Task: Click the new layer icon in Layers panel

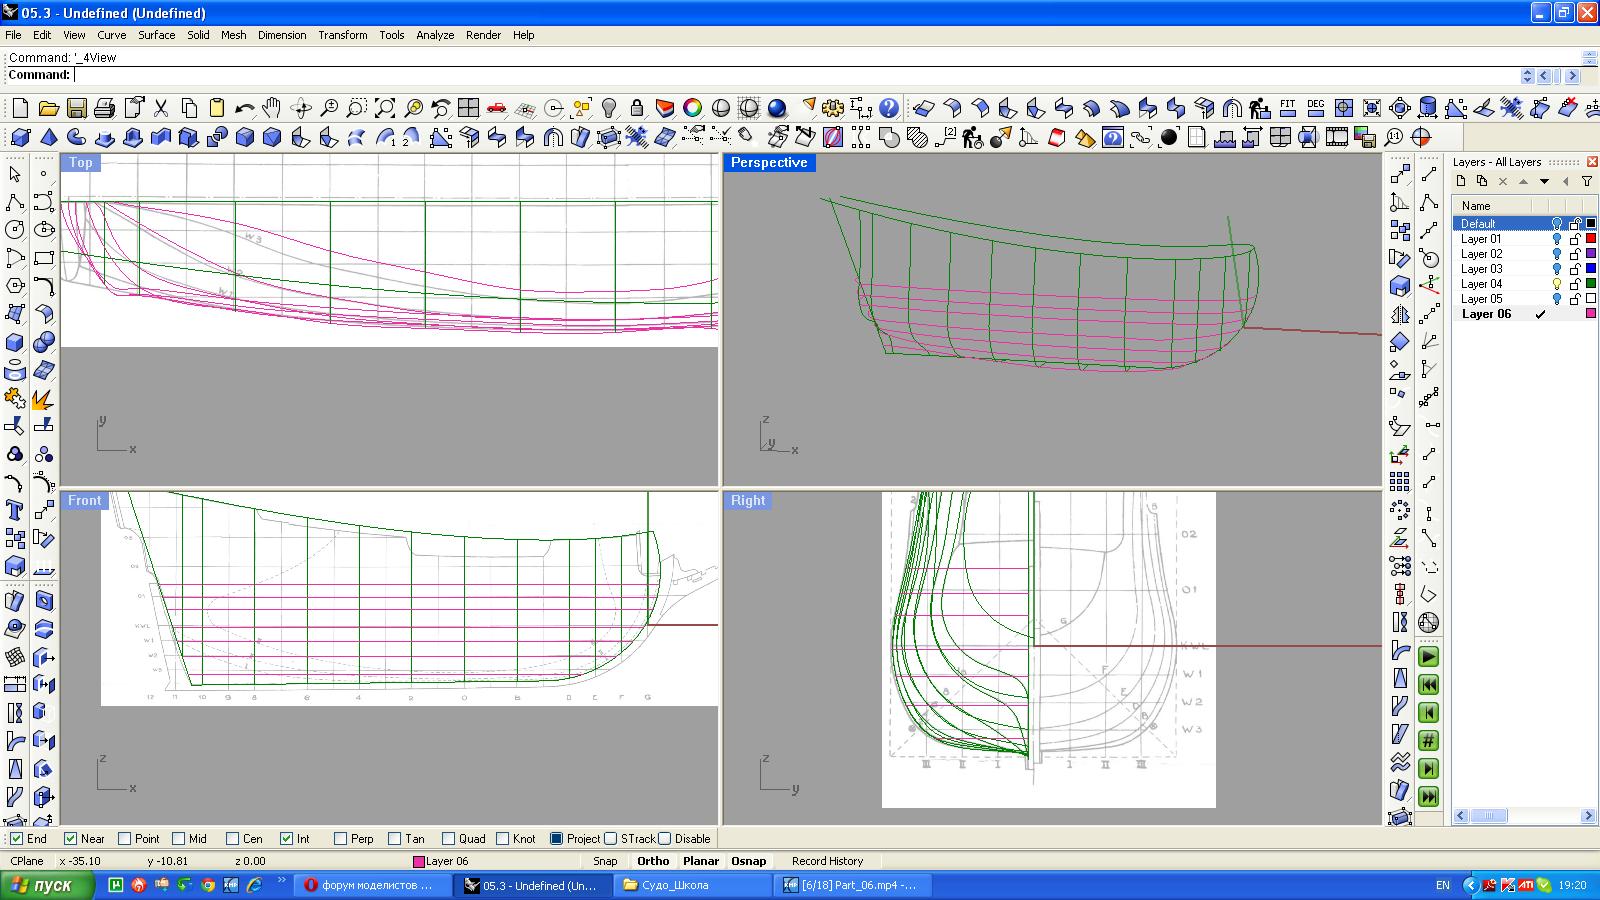Action: tap(1461, 181)
